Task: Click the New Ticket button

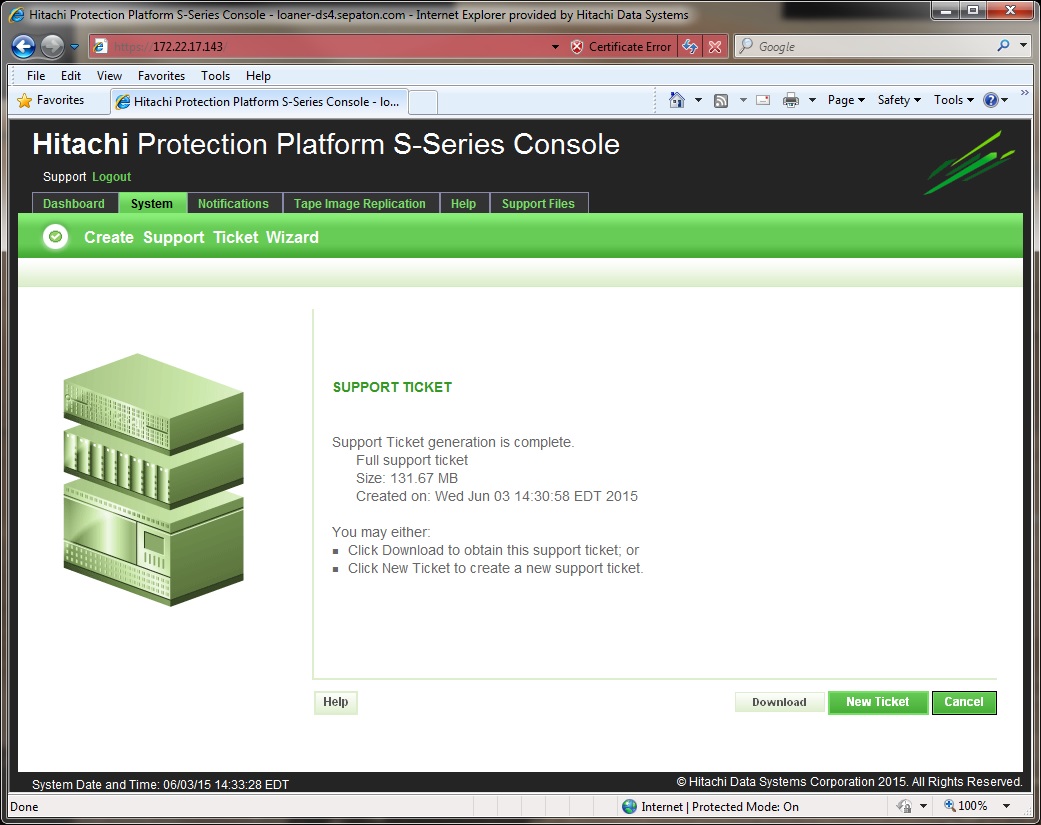Action: 878,702
